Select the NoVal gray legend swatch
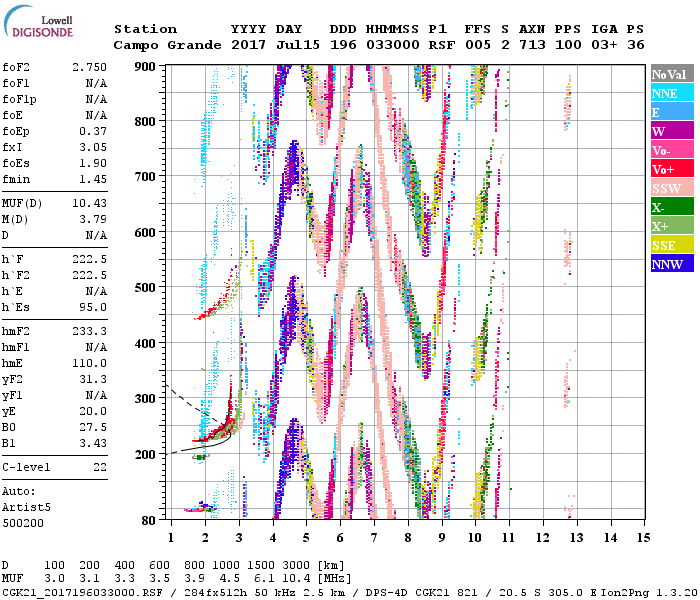The height and width of the screenshot is (600, 700). click(671, 74)
